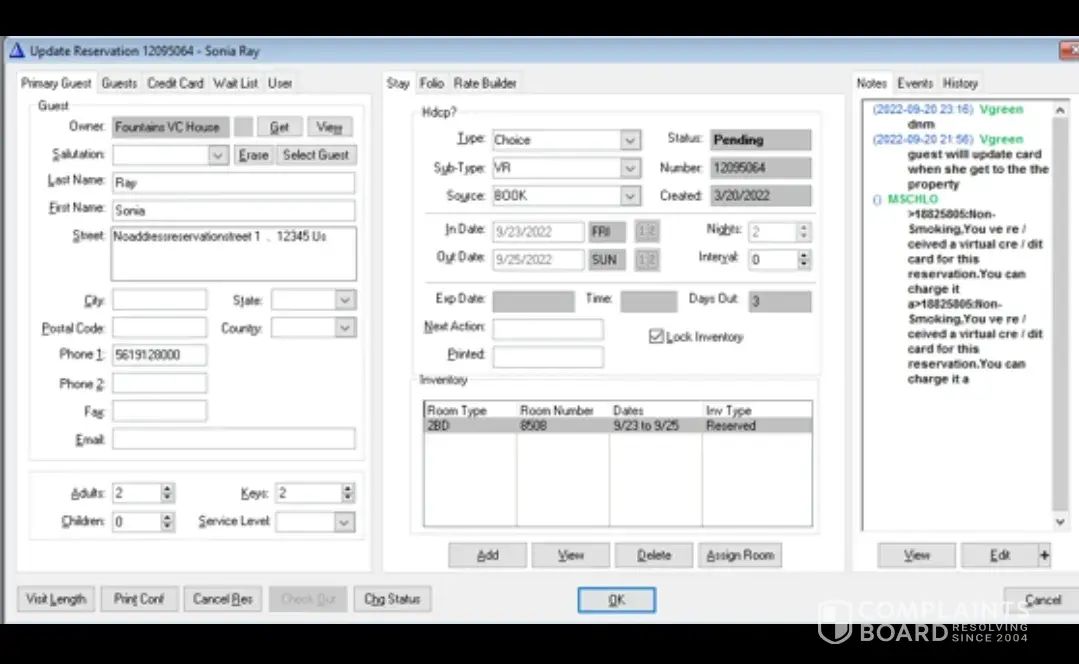Adjust the Keys count stepper
This screenshot has width=1079, height=664.
tap(347, 492)
